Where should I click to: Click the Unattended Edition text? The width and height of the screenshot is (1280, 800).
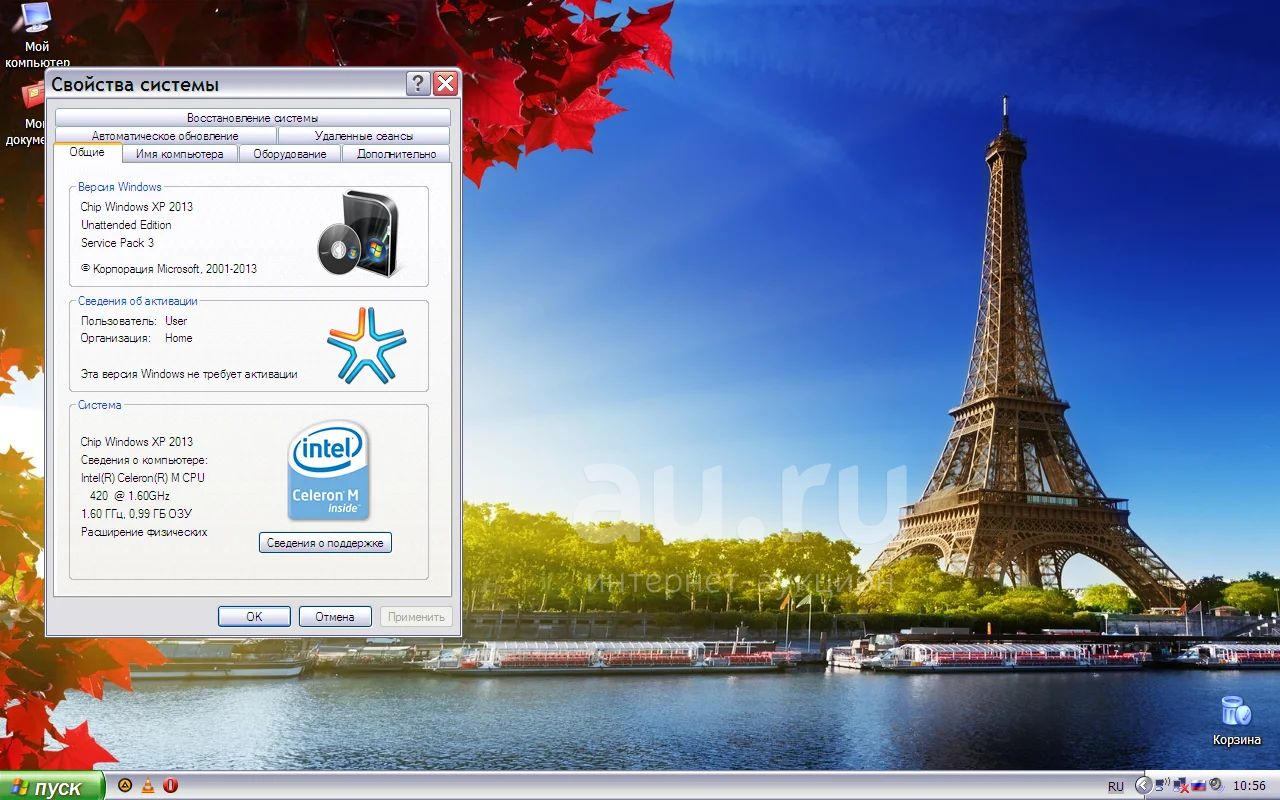(126, 225)
